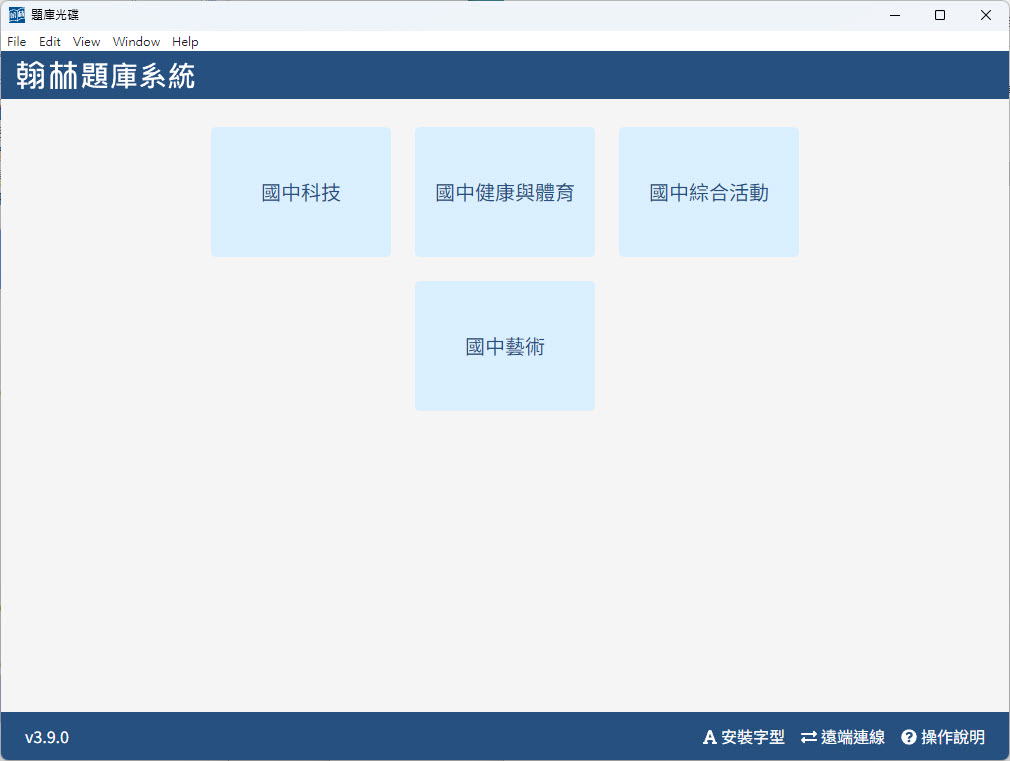Open the 國中健康與體育 subject card

click(x=504, y=192)
